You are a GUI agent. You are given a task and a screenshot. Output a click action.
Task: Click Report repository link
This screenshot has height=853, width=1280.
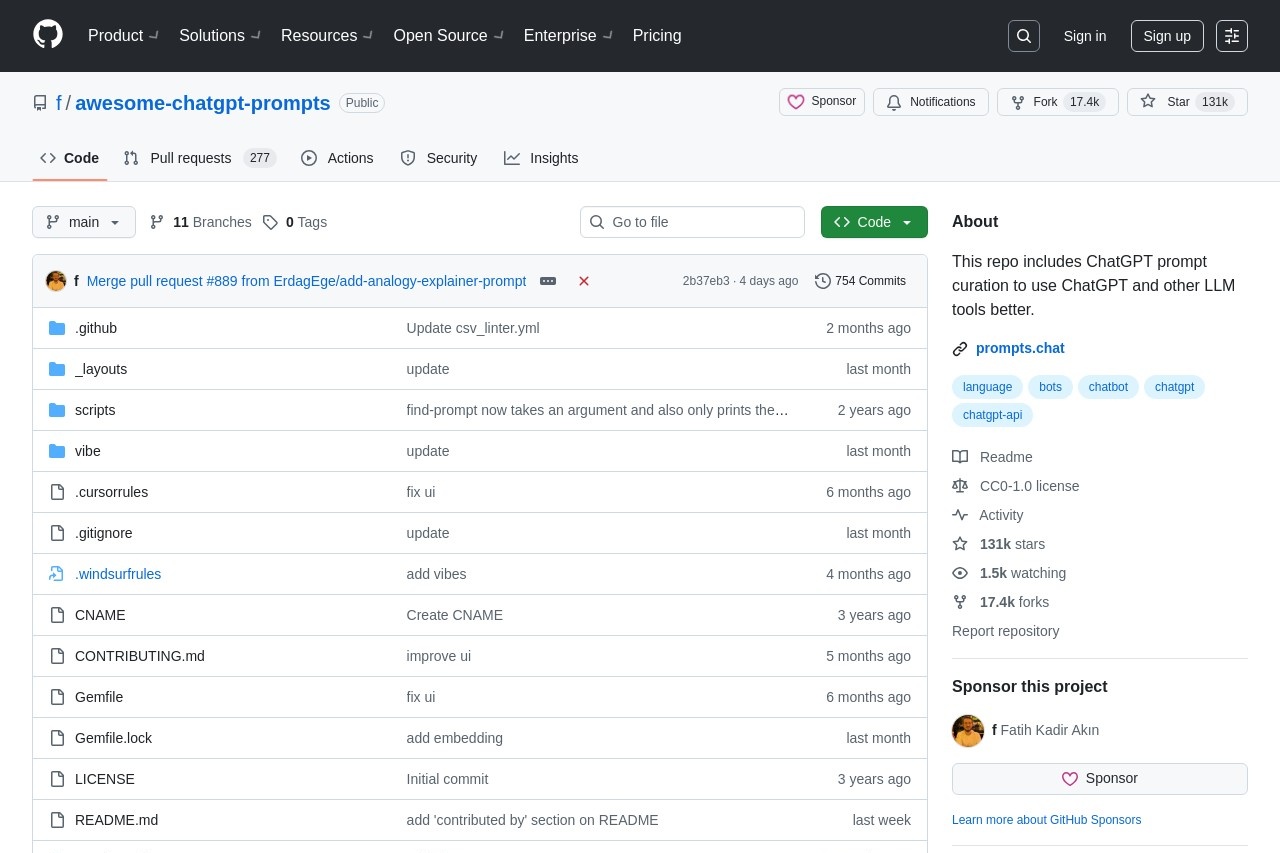(x=1005, y=631)
